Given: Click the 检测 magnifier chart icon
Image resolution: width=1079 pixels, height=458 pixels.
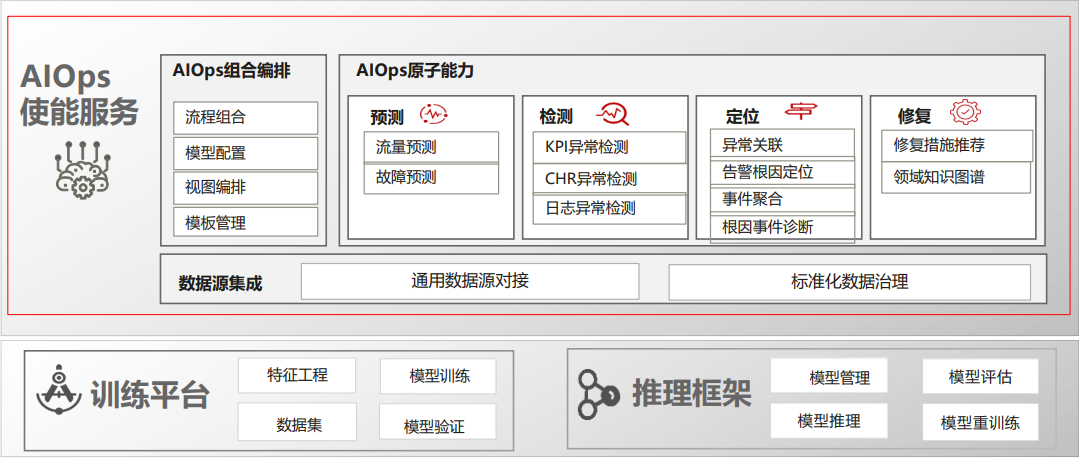Looking at the screenshot, I should [612, 113].
